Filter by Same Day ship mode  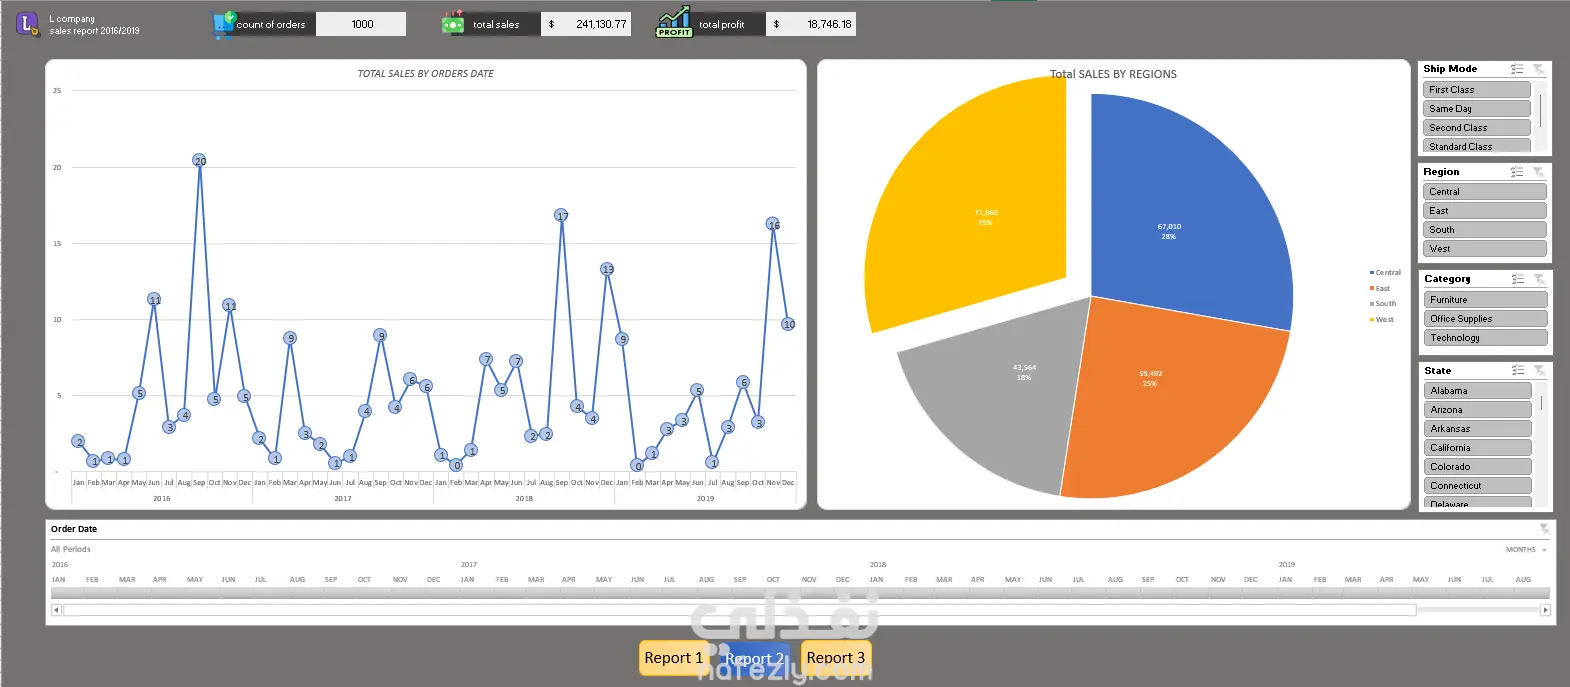[x=1477, y=109]
